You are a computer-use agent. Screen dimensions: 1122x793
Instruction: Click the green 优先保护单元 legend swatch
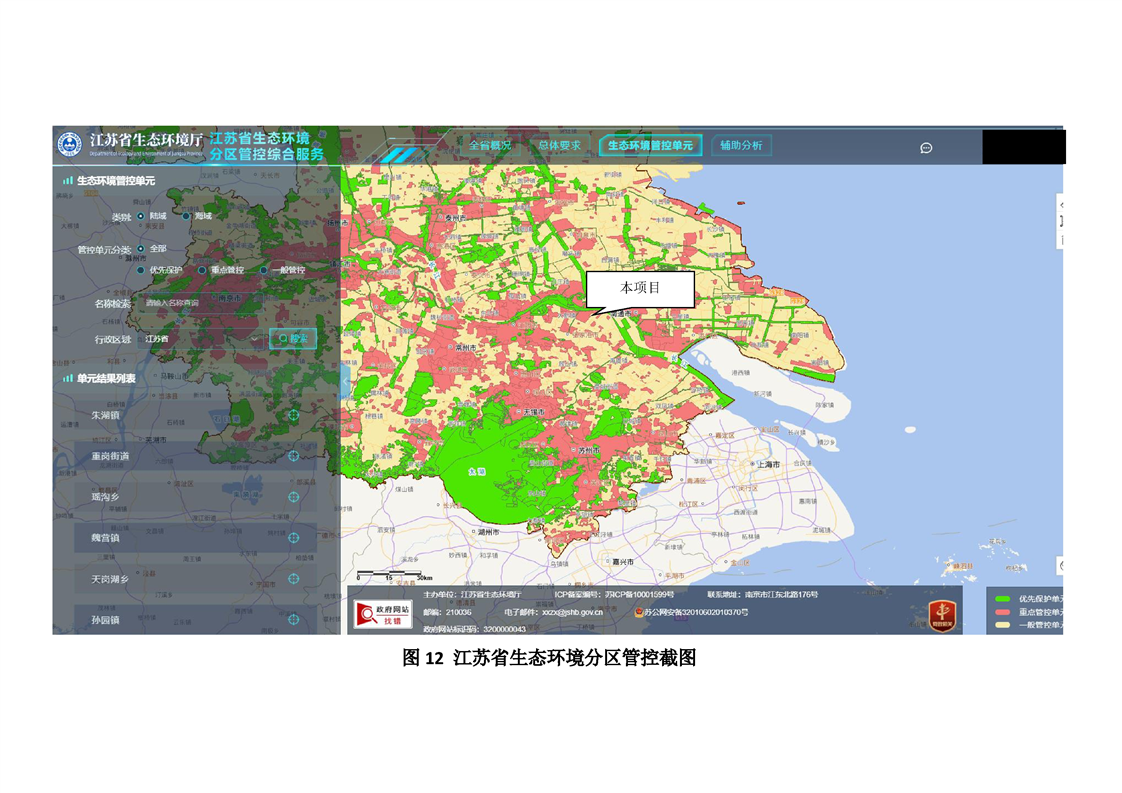tap(1000, 598)
